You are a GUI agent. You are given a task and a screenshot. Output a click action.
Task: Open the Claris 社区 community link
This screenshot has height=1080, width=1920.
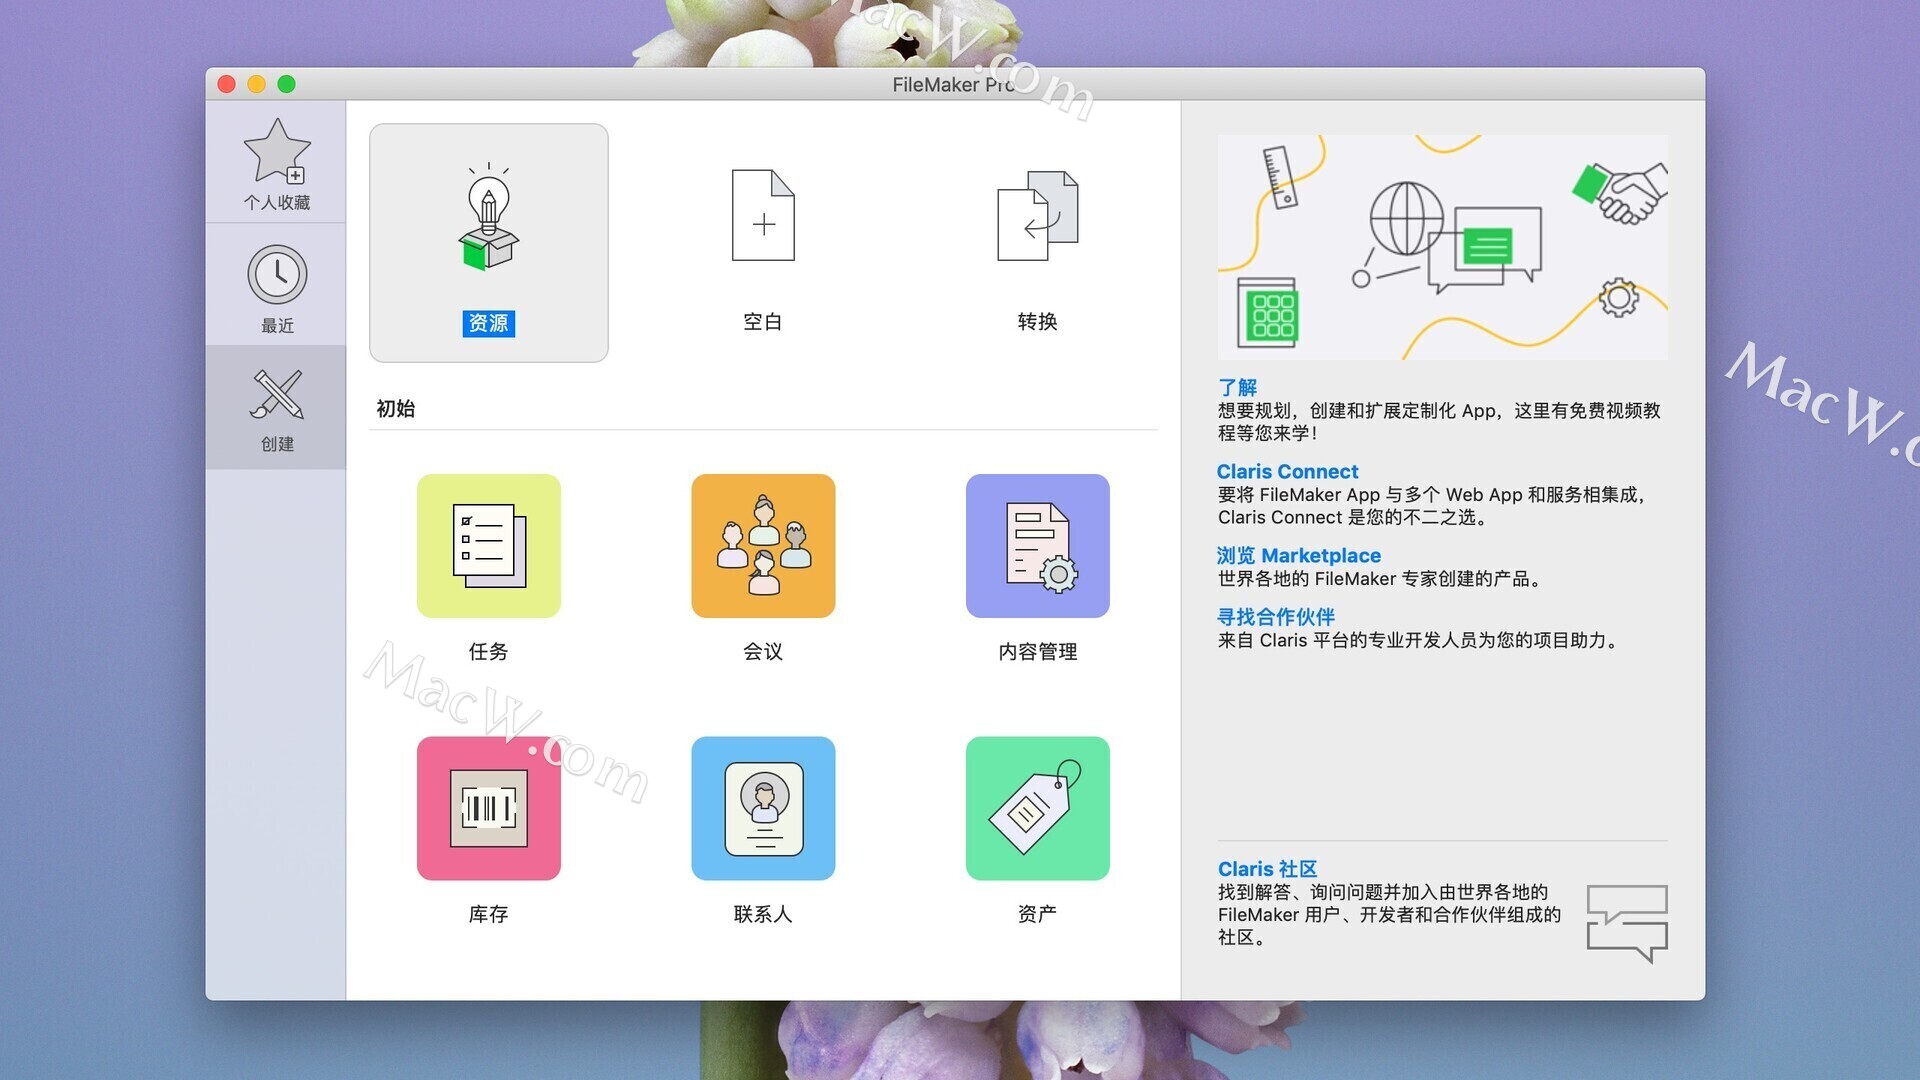[x=1268, y=869]
